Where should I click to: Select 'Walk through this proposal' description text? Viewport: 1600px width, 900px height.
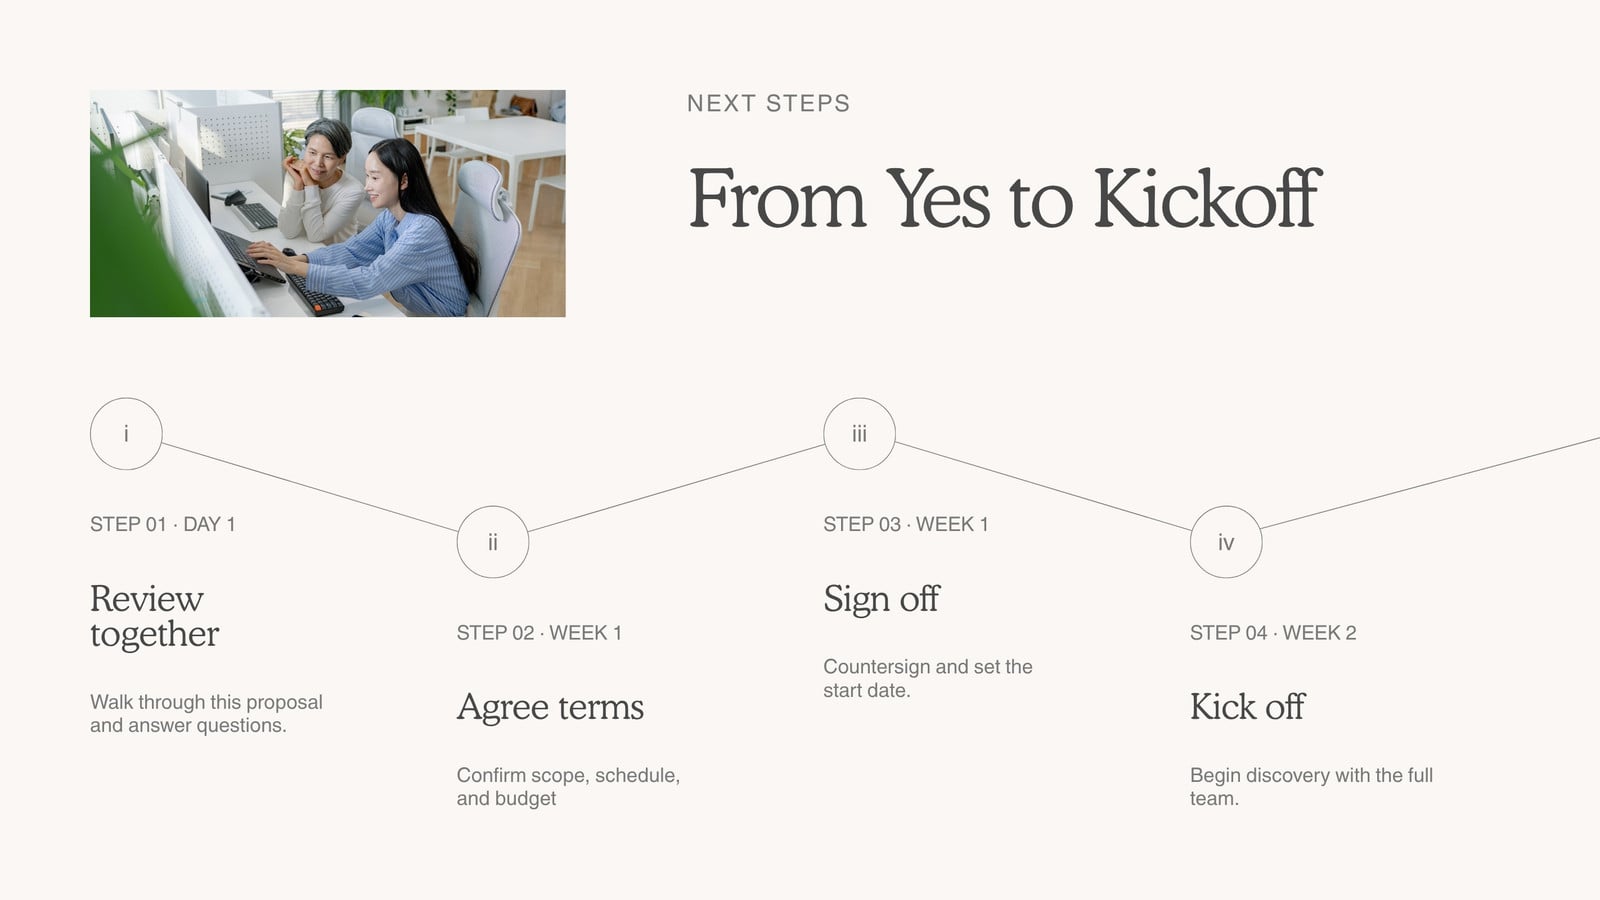tap(206, 702)
